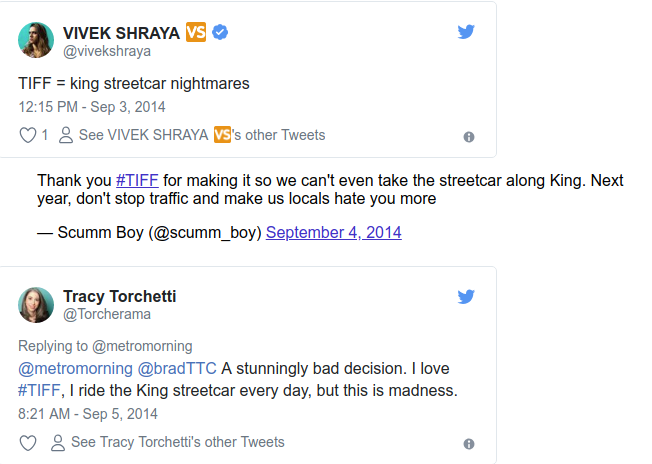The image size is (652, 464).
Task: Open the September 4, 2014 tweet link
Action: point(333,232)
